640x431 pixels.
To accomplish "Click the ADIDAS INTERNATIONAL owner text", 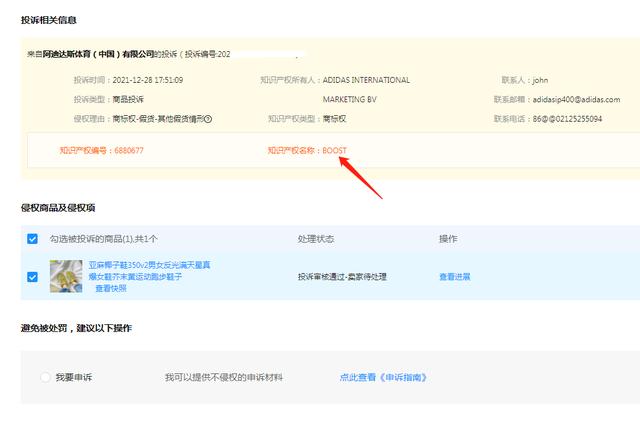I will [366, 80].
